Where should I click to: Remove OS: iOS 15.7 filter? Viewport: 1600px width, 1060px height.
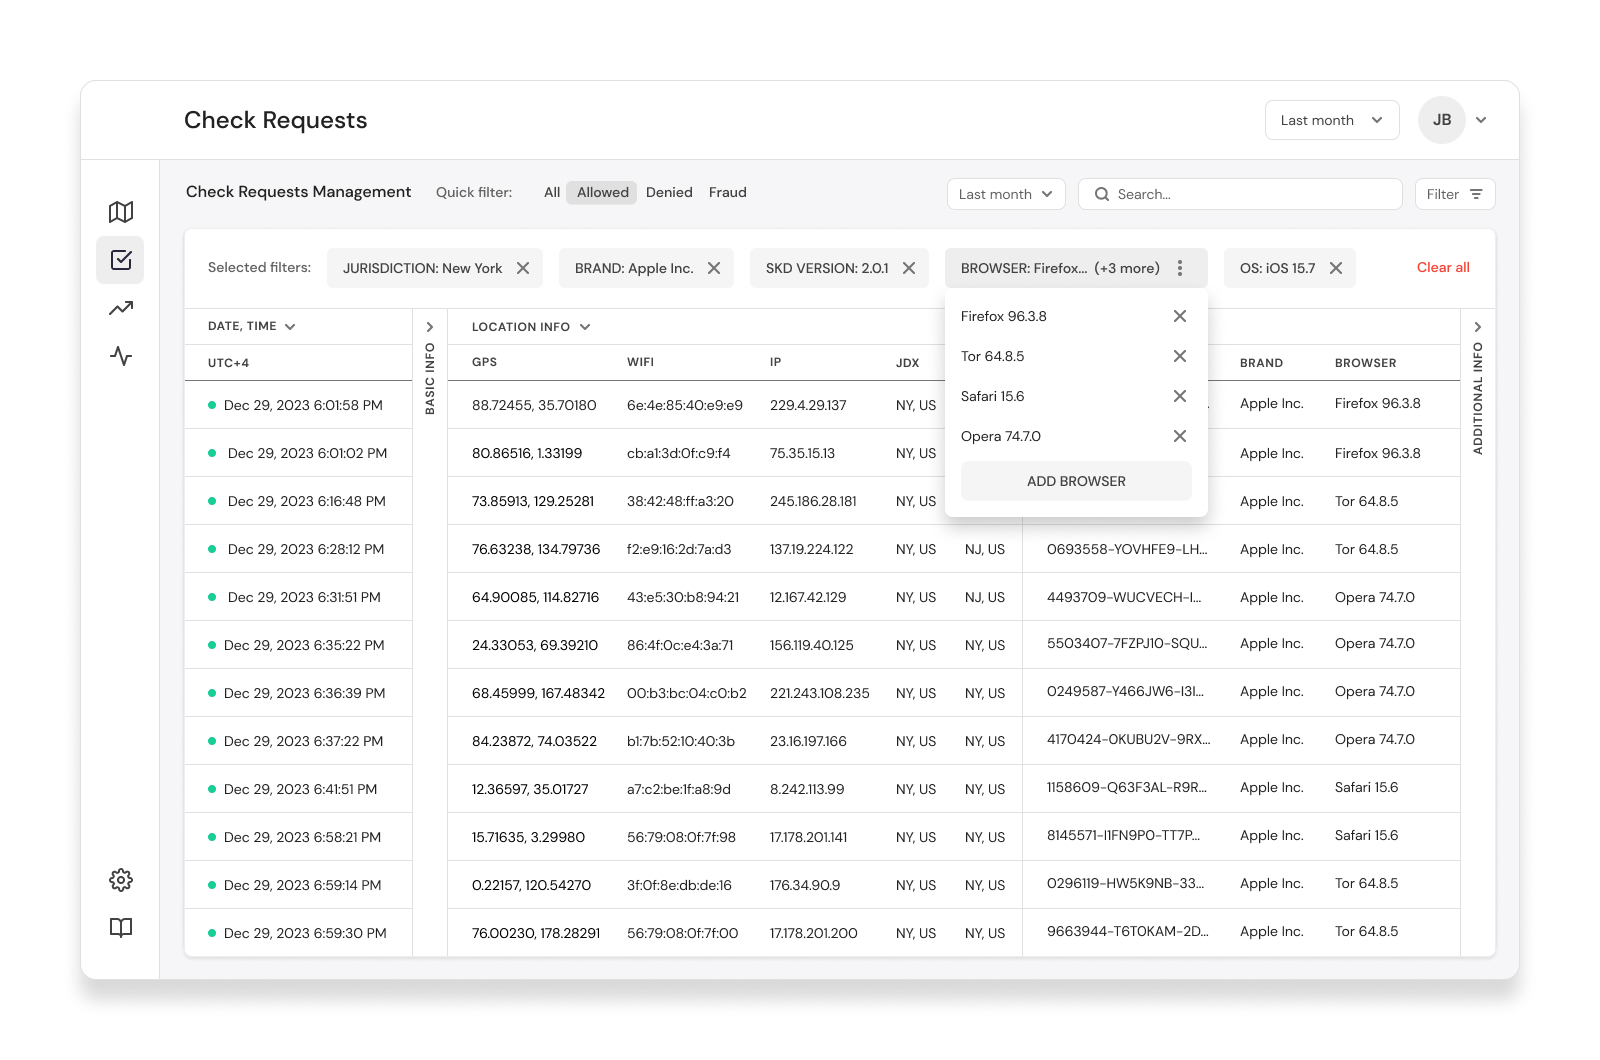tap(1336, 268)
